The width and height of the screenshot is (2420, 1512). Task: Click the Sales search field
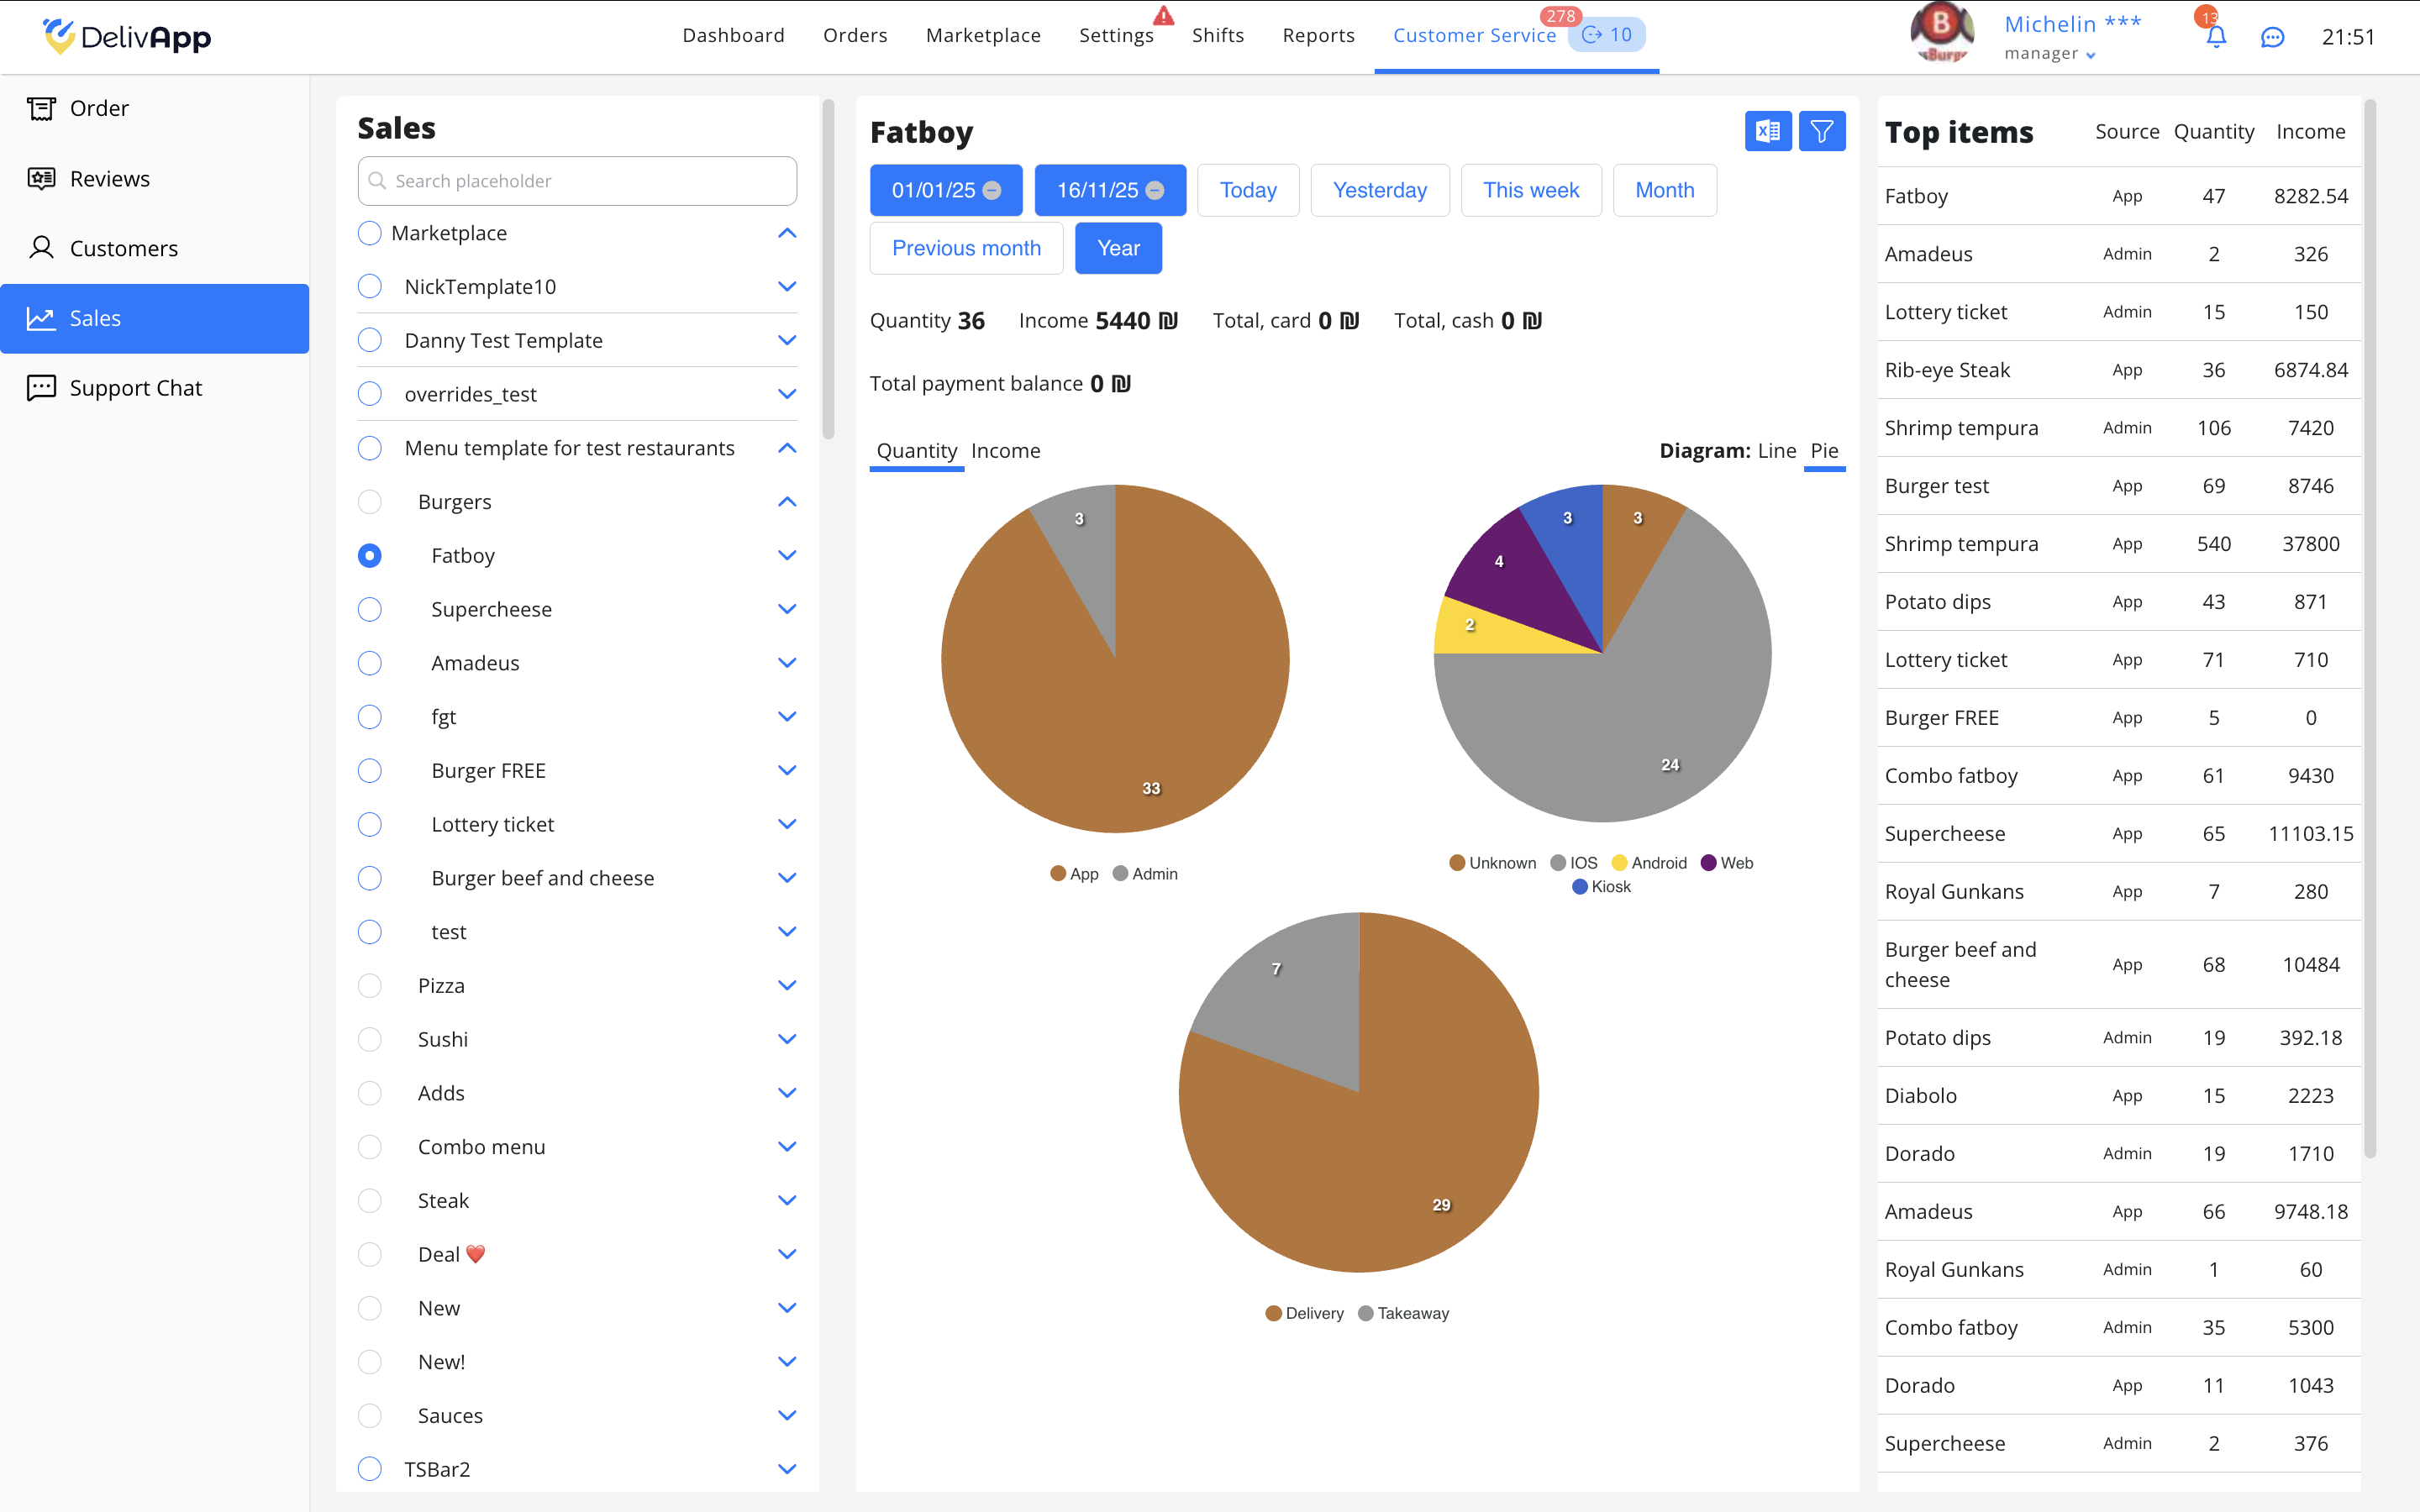pyautogui.click(x=577, y=181)
